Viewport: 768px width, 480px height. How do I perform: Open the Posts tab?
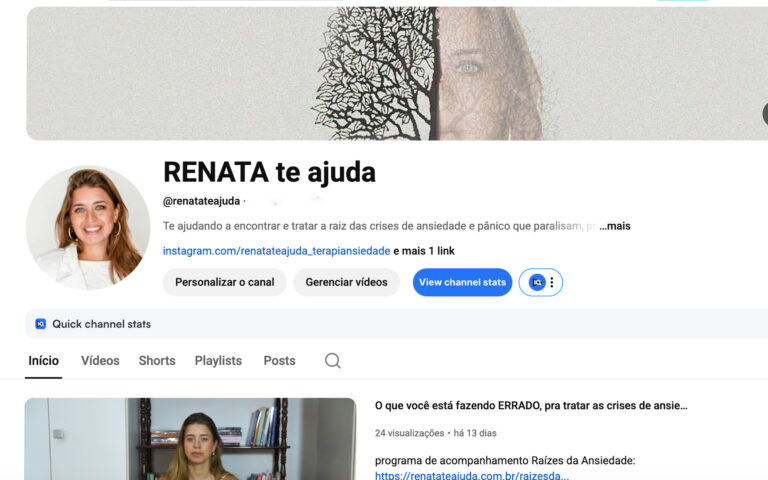point(279,361)
